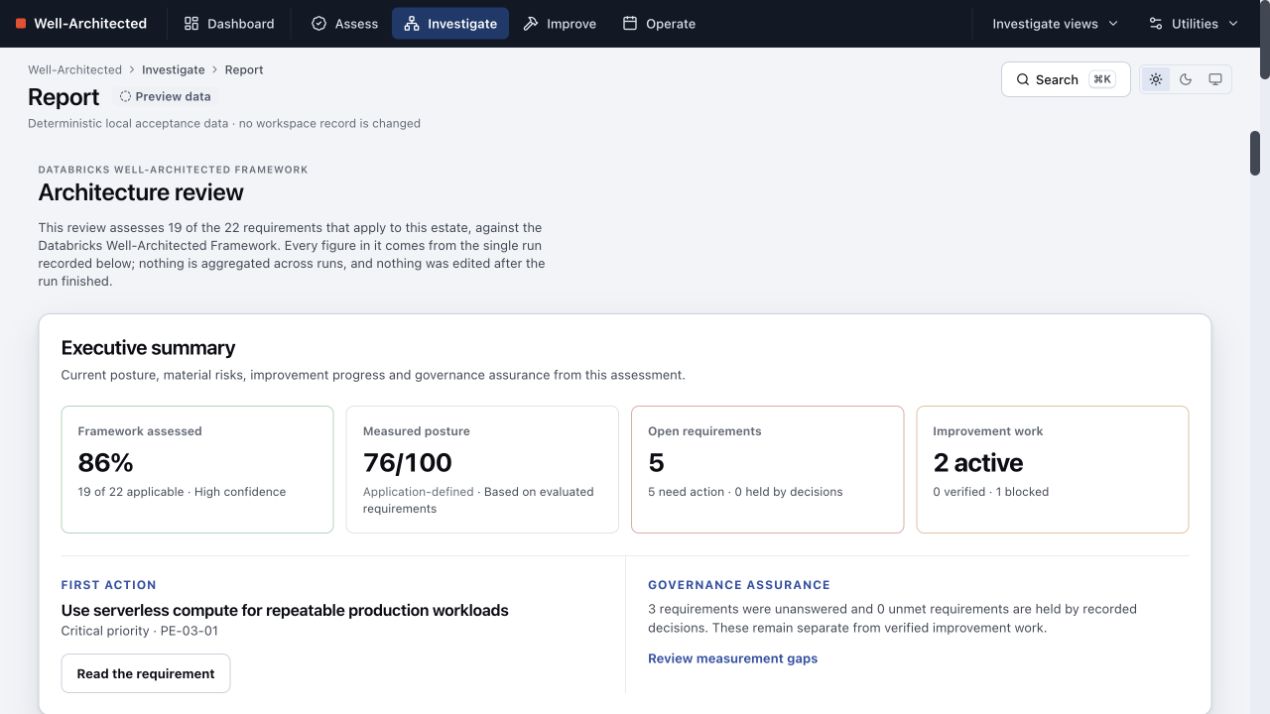
Task: Click '5 need action · 0 held by decisions'
Action: [745, 492]
